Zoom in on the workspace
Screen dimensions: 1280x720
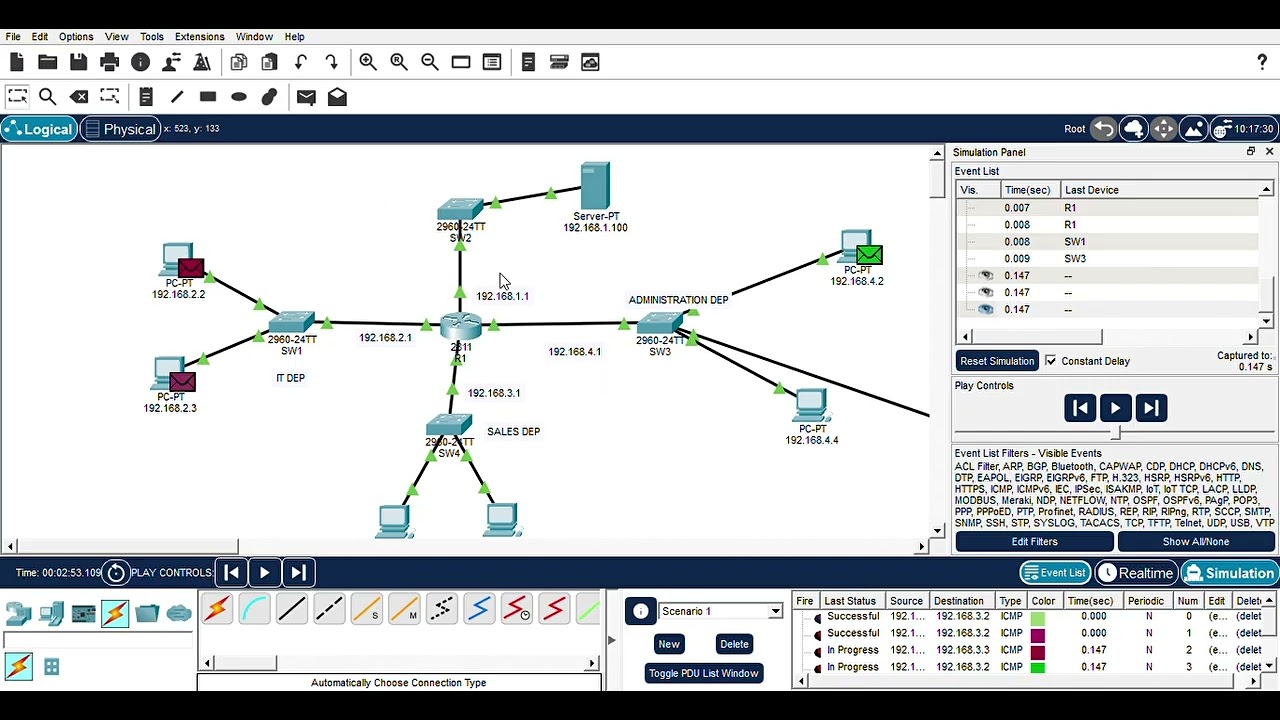tap(368, 62)
